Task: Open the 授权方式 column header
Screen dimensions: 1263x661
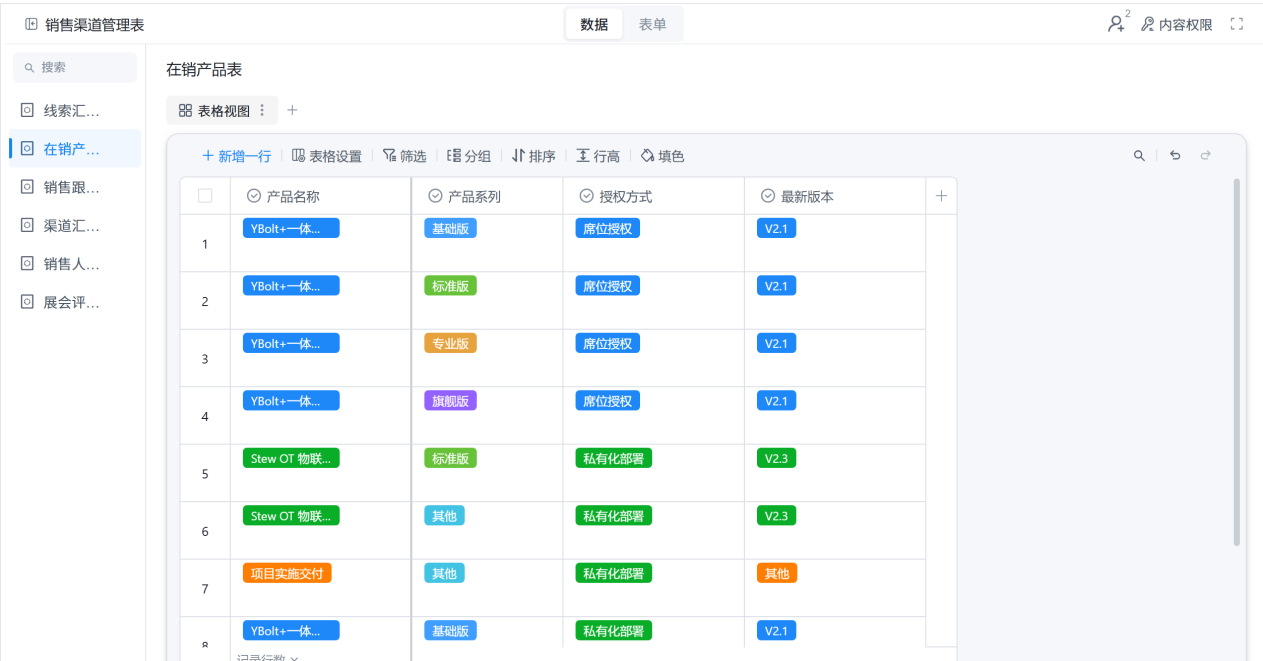Action: [x=654, y=196]
